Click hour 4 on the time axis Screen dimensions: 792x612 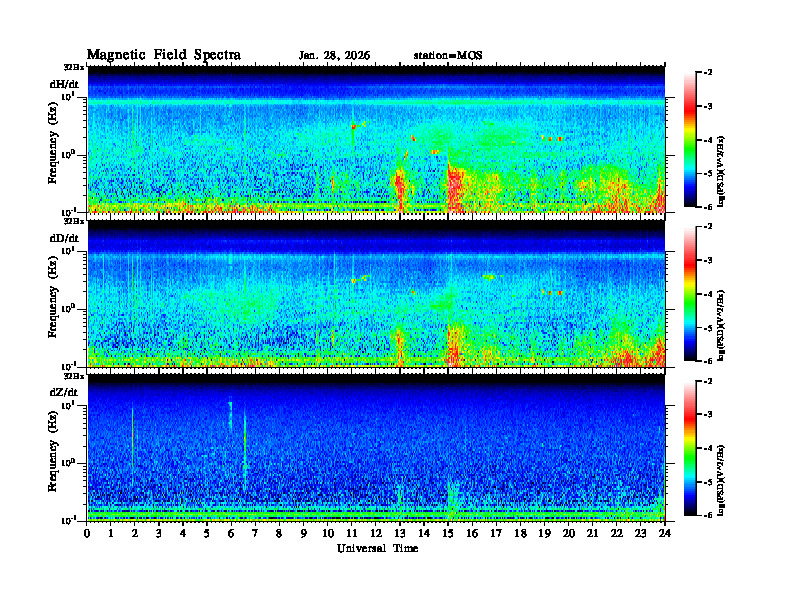click(183, 534)
